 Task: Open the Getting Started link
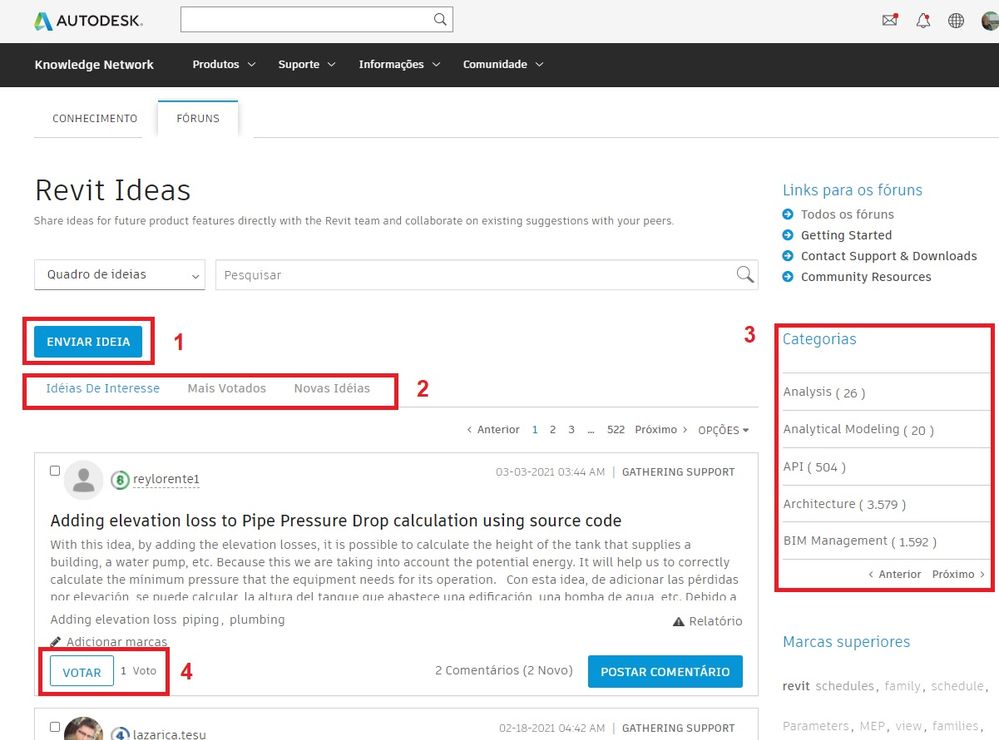846,235
